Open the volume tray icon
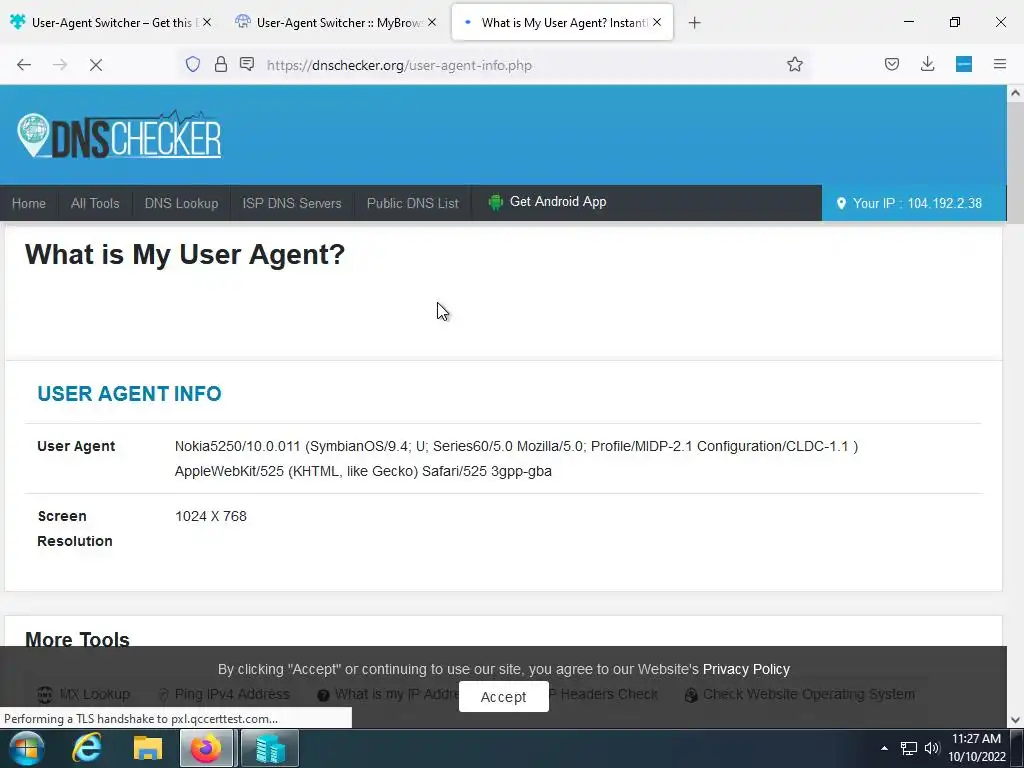Image resolution: width=1024 pixels, height=768 pixels. tap(932, 748)
